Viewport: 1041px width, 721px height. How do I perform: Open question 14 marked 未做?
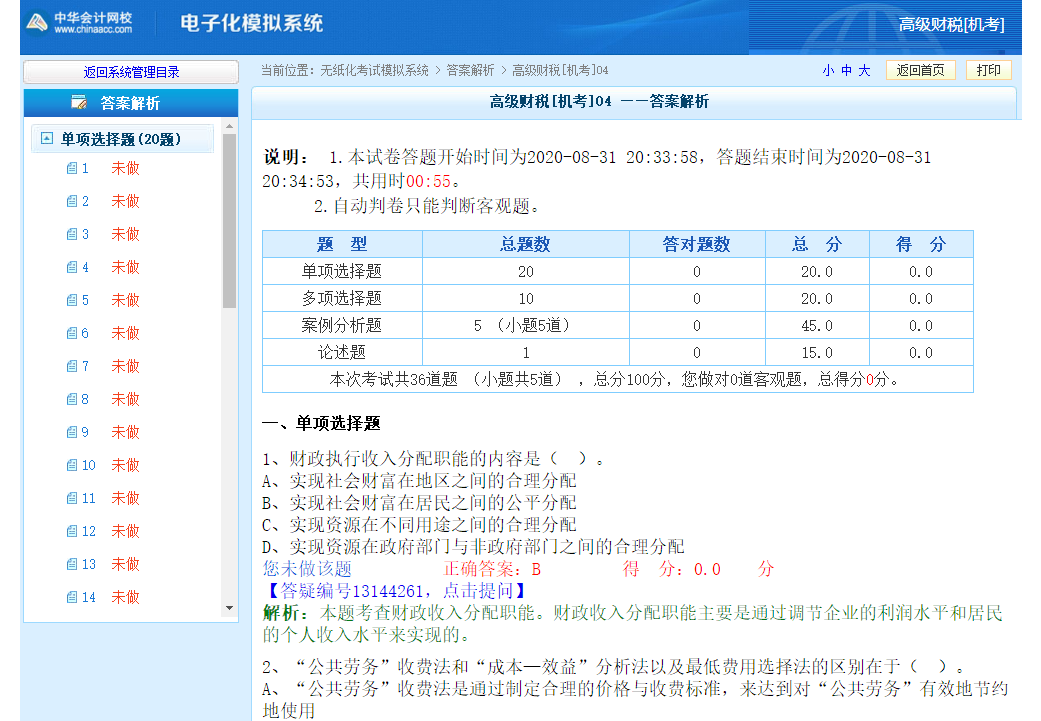(125, 597)
